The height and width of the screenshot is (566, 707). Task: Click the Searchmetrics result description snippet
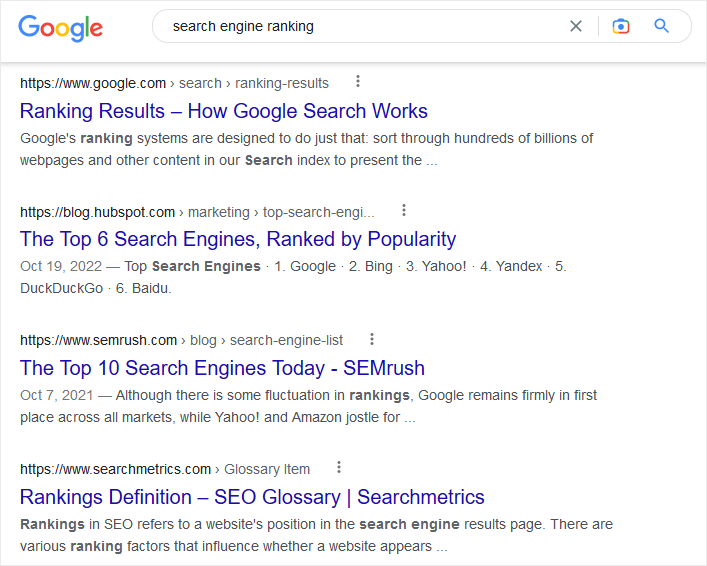pyautogui.click(x=316, y=535)
